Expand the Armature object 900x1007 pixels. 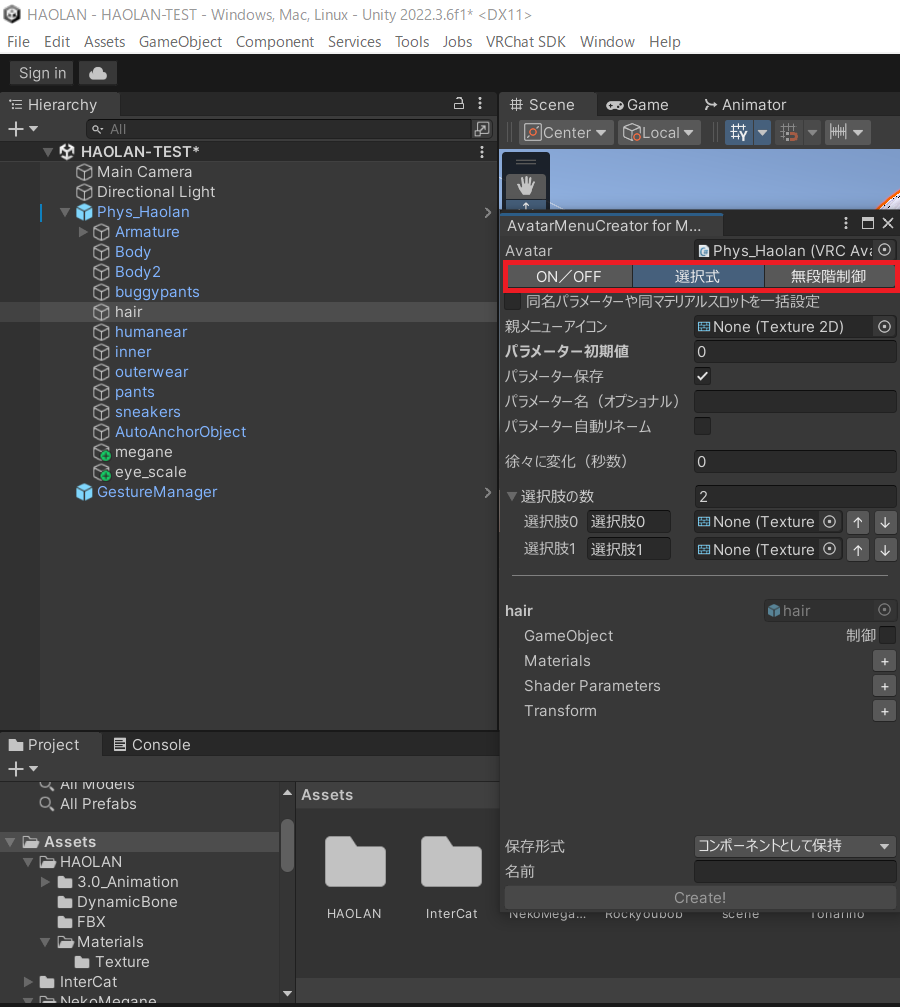[83, 232]
